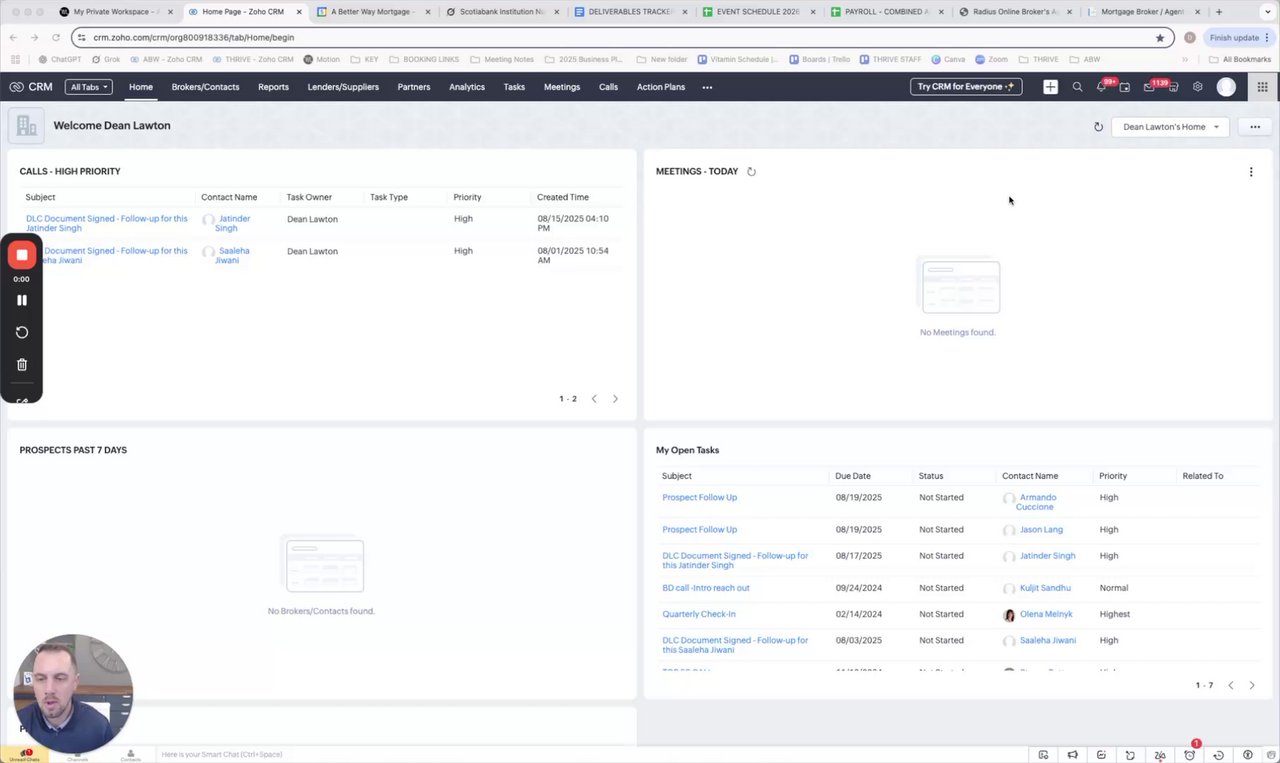Open the quick create plus icon

pyautogui.click(x=1050, y=87)
